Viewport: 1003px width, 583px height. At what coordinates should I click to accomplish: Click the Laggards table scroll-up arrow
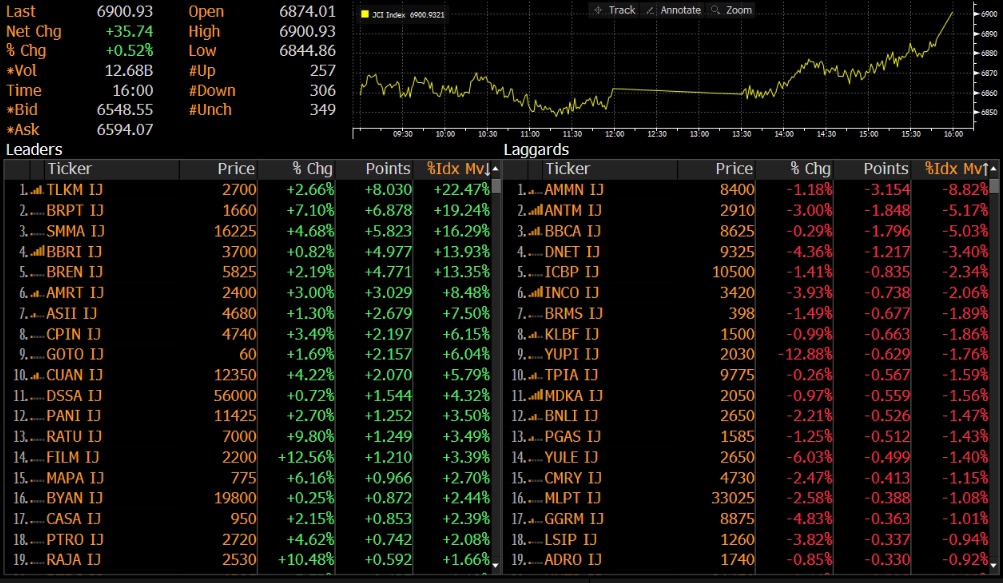(993, 169)
